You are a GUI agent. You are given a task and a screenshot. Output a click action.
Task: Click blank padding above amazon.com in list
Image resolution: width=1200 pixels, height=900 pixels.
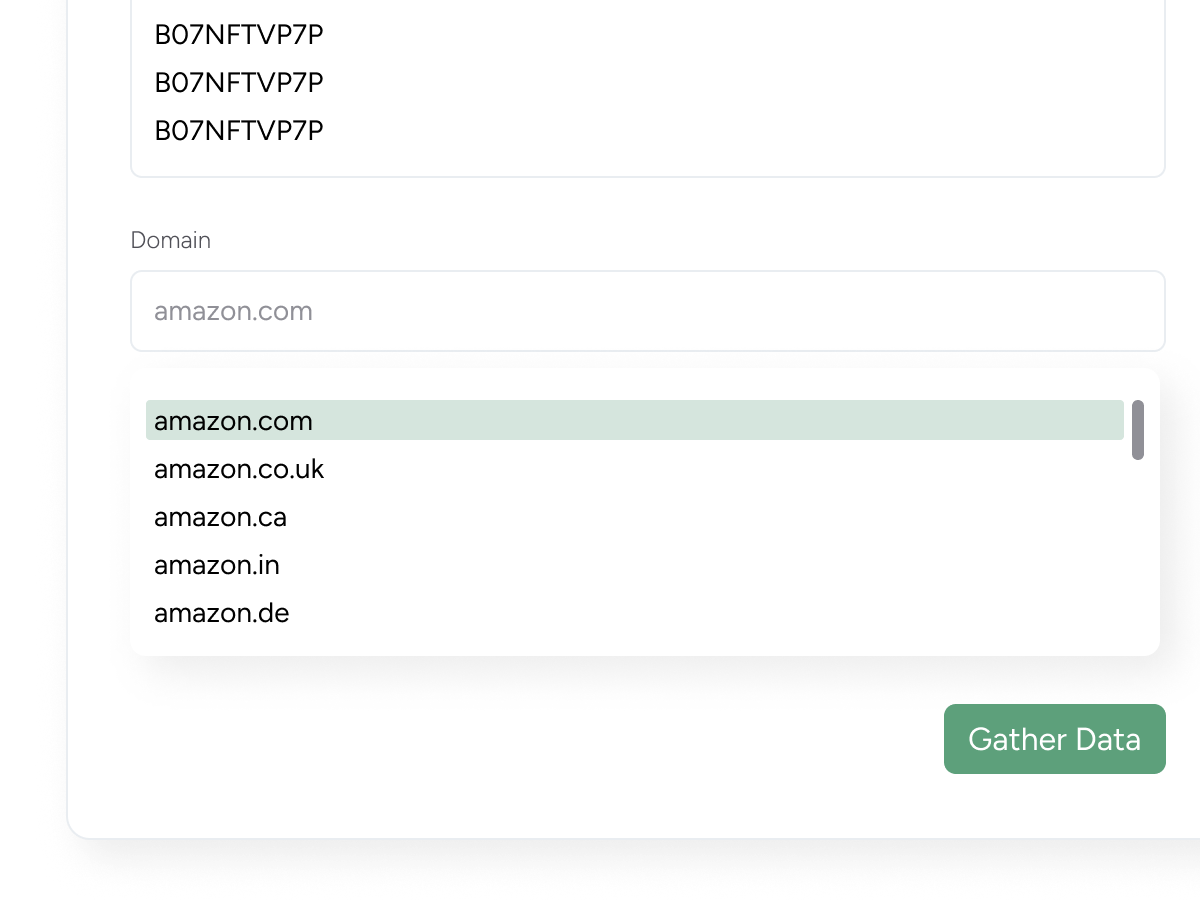coord(640,385)
